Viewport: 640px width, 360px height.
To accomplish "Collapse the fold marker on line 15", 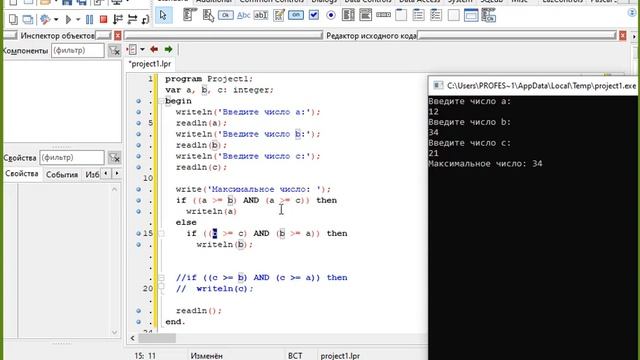I will click(x=162, y=233).
